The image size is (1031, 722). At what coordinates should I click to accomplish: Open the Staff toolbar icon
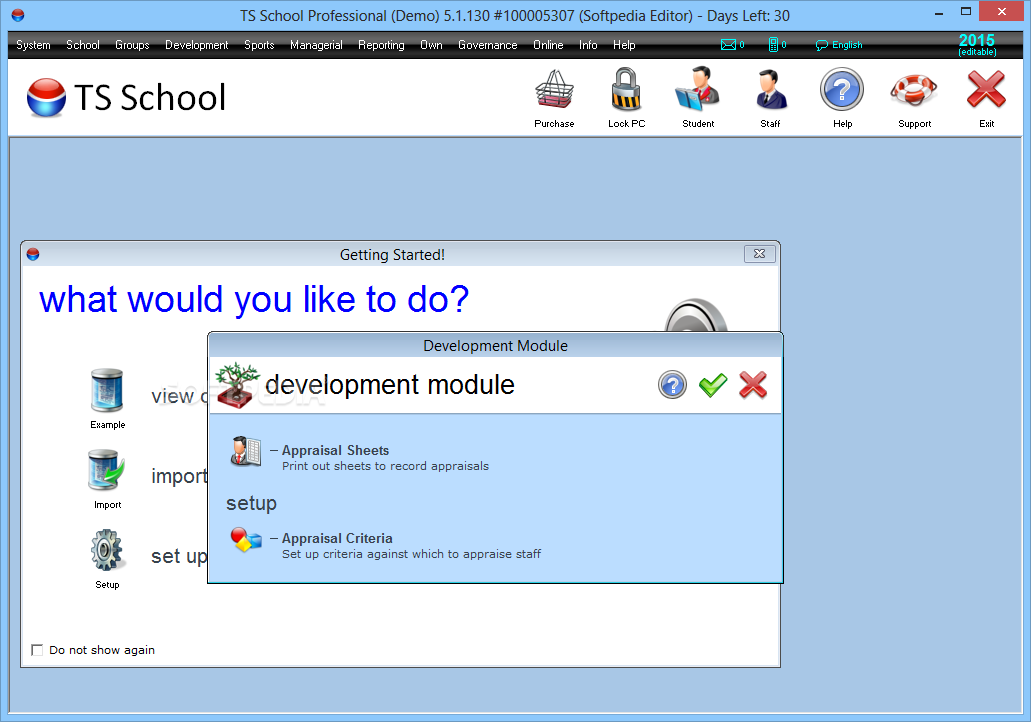771,90
